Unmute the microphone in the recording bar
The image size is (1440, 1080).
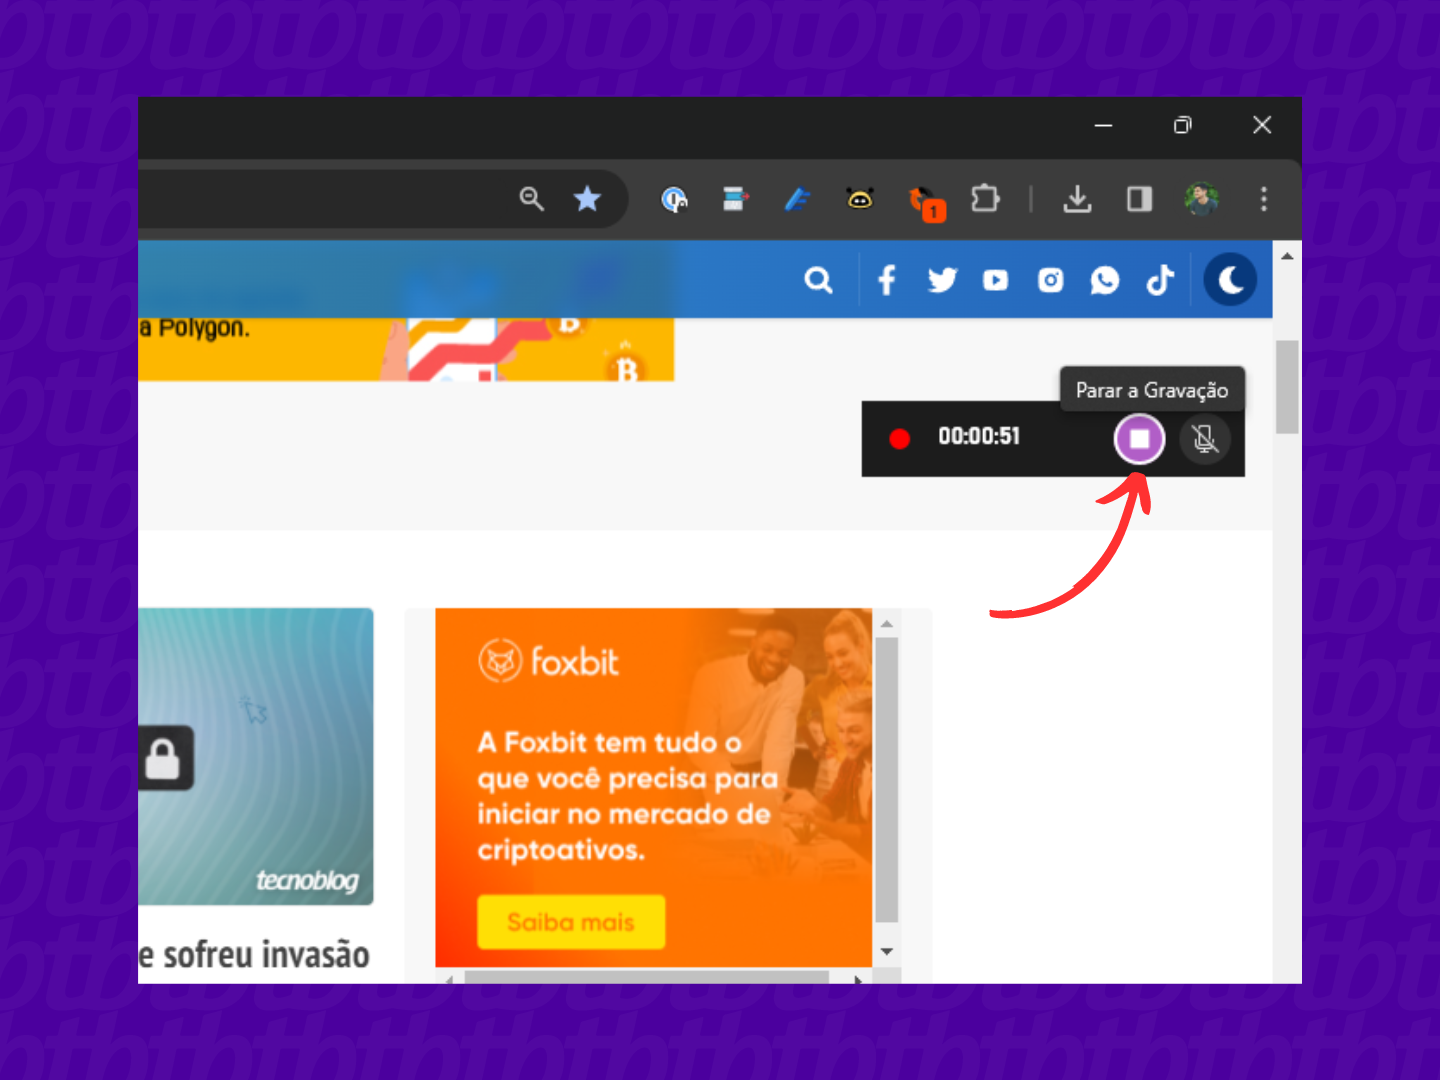pyautogui.click(x=1205, y=439)
